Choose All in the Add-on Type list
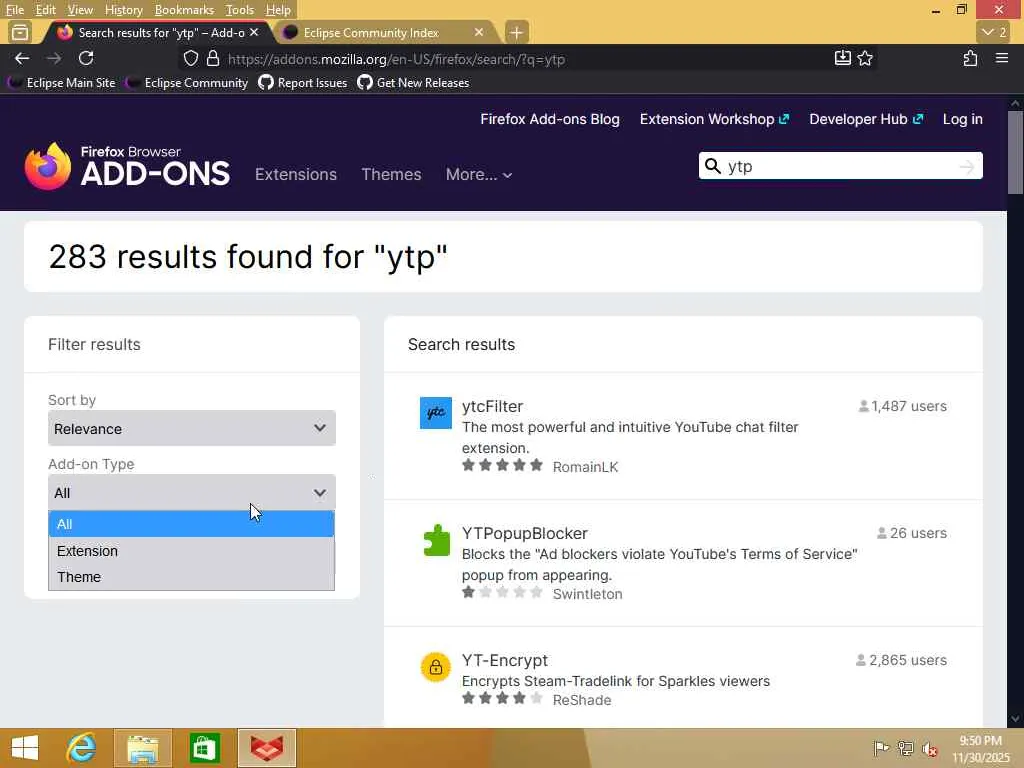Image resolution: width=1024 pixels, height=768 pixels. (x=191, y=524)
